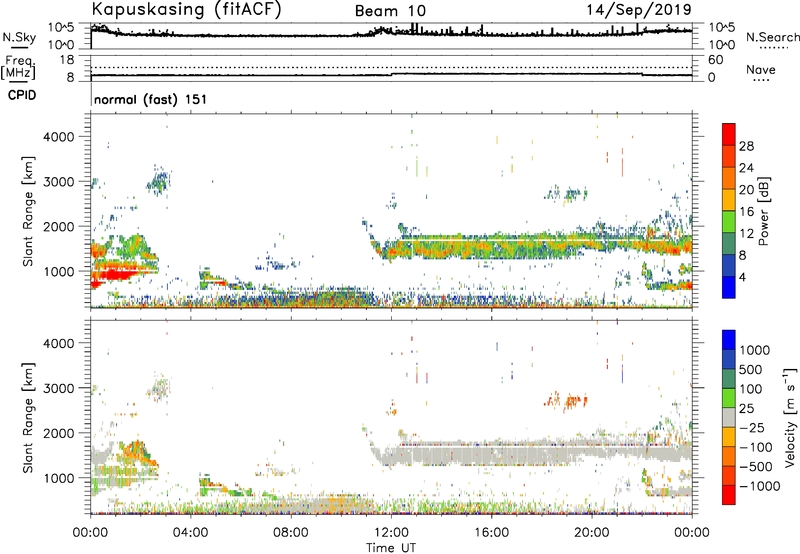Click the 100 tick on velocity colorbar

tap(751, 389)
